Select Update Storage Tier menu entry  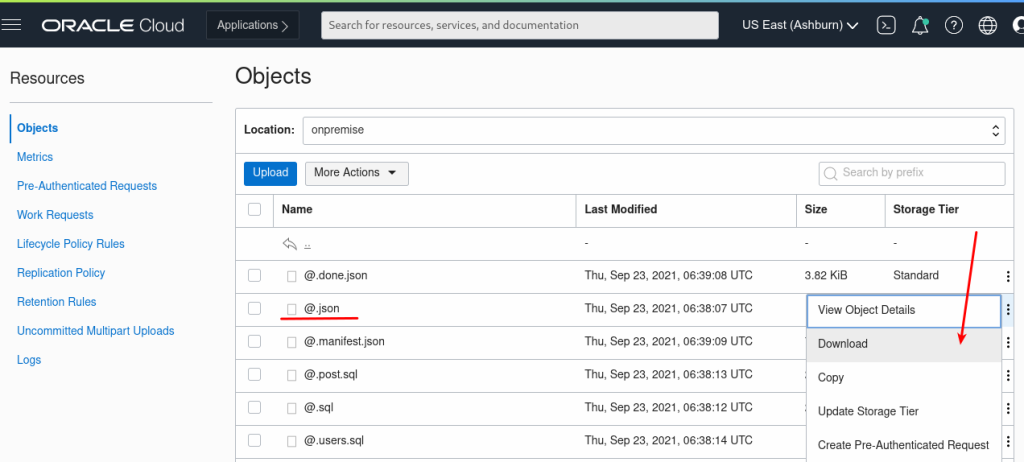[x=868, y=412]
